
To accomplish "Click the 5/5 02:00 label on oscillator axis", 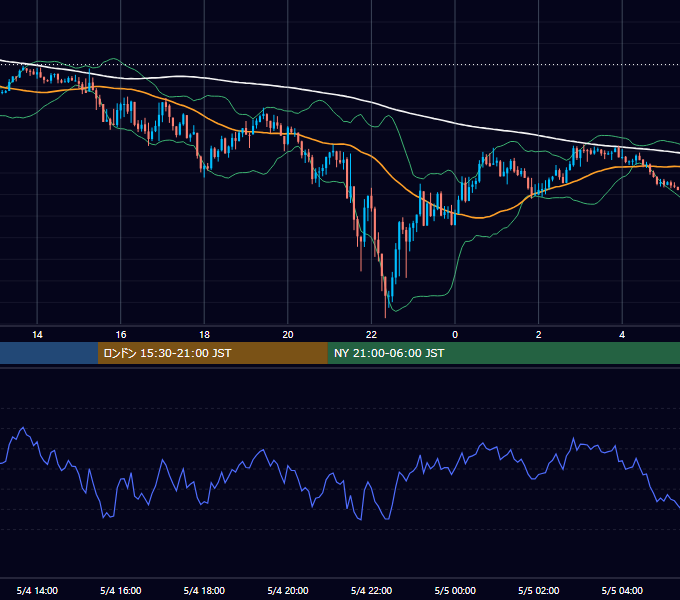I will coord(538,590).
